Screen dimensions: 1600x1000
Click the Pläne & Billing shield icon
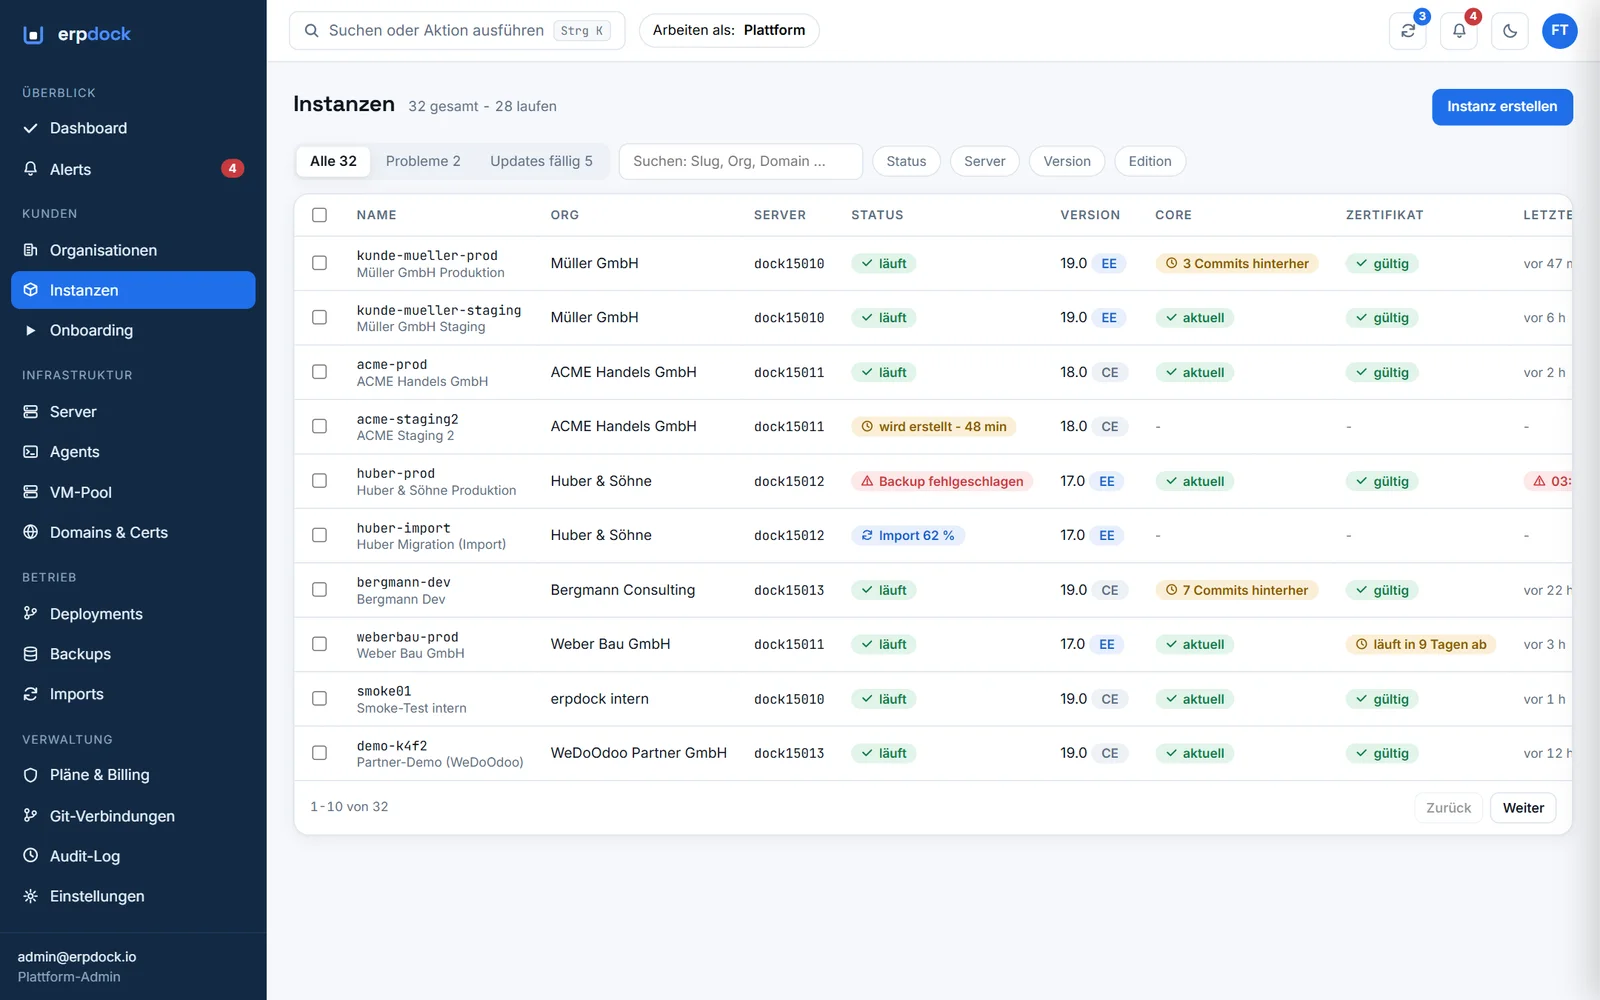[31, 775]
